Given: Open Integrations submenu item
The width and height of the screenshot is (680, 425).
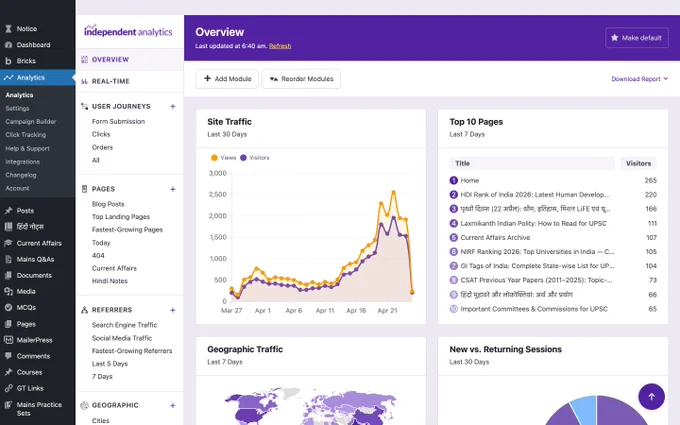Looking at the screenshot, I should (x=23, y=162).
